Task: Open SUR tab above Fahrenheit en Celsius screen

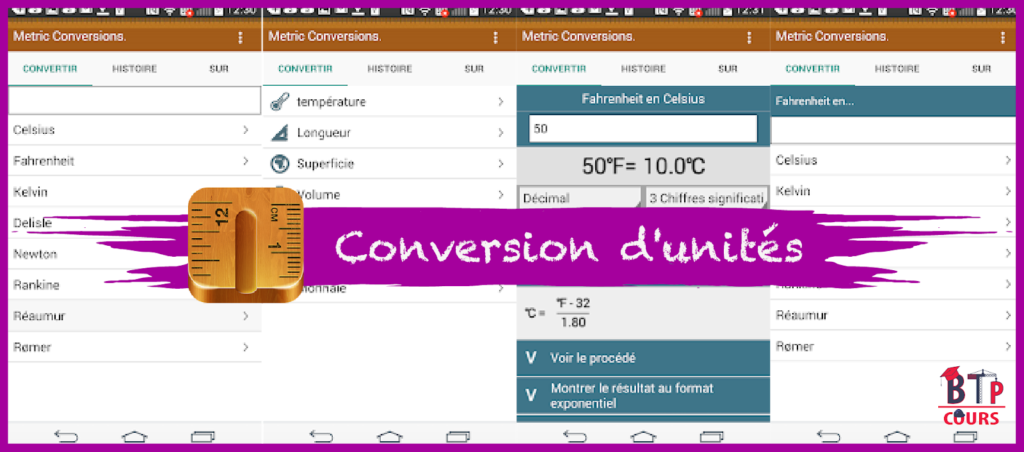Action: (728, 69)
